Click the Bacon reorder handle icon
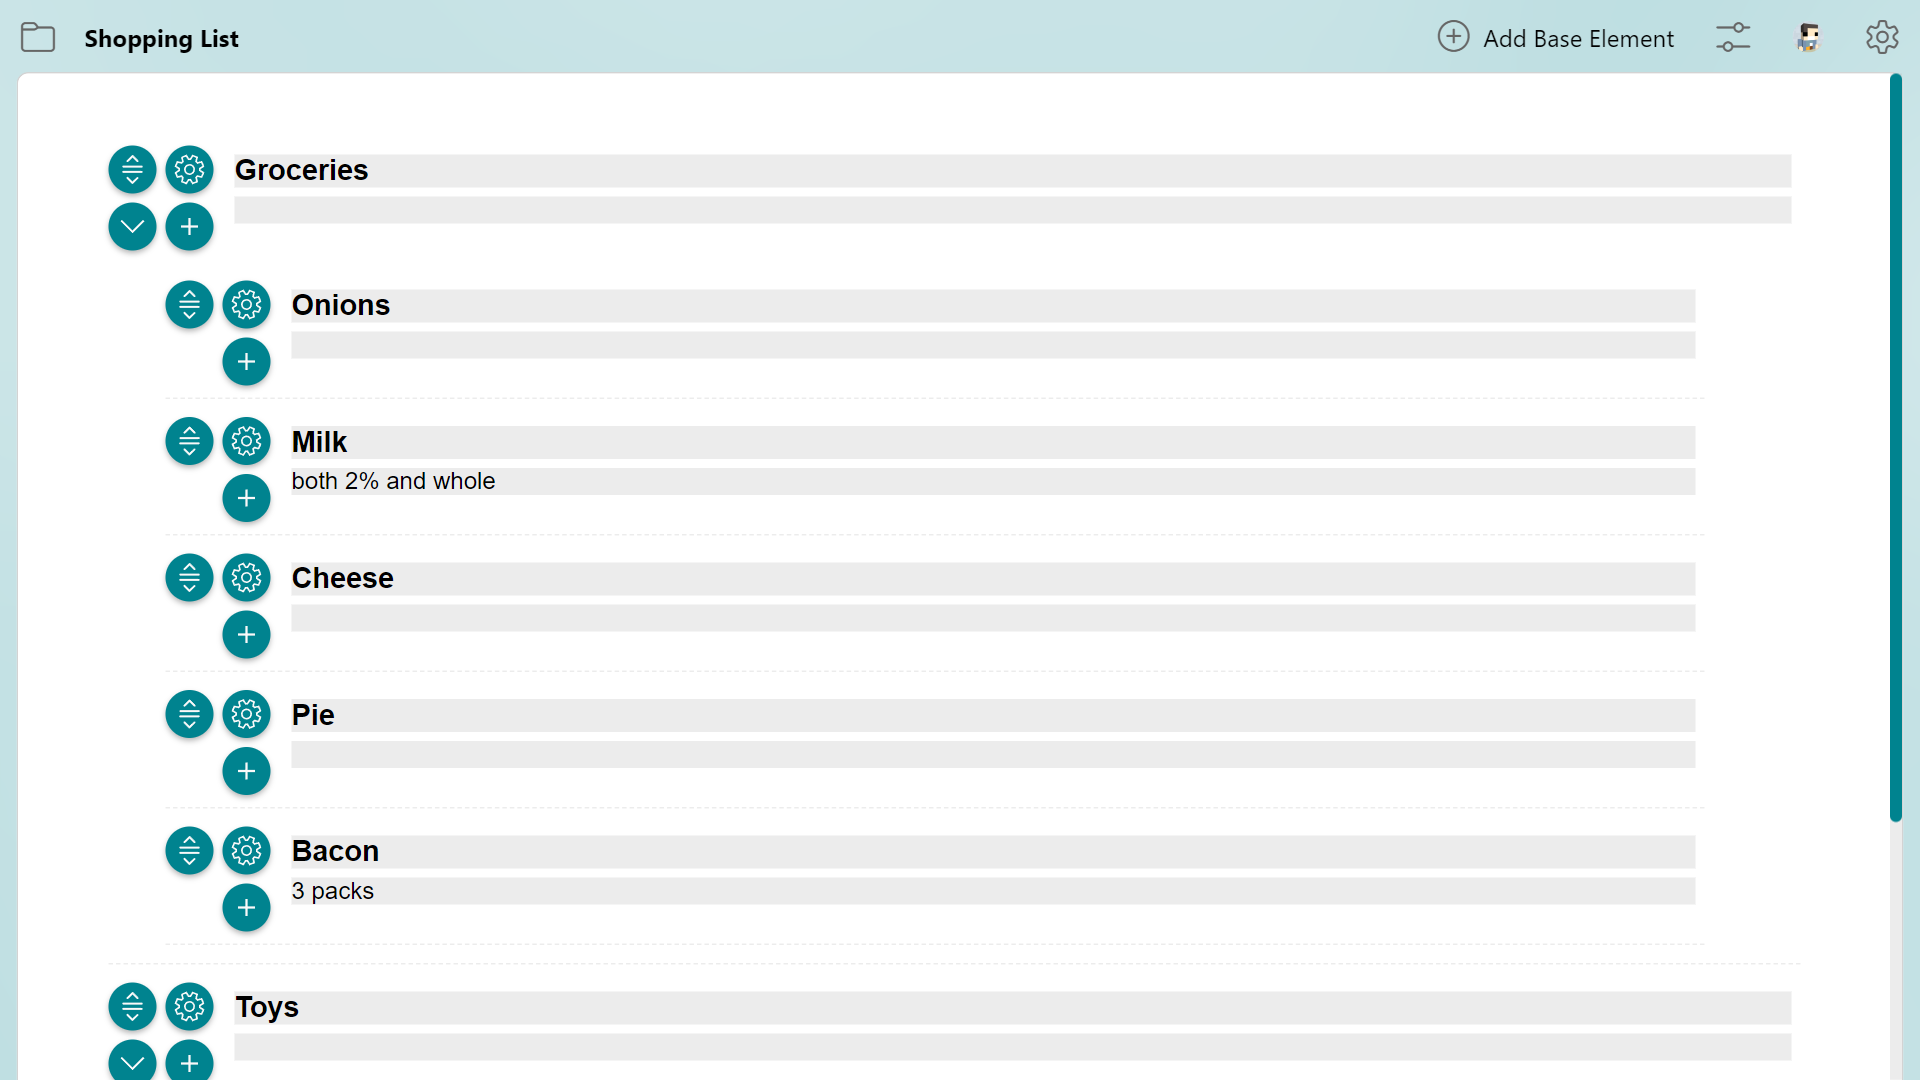 coord(189,851)
